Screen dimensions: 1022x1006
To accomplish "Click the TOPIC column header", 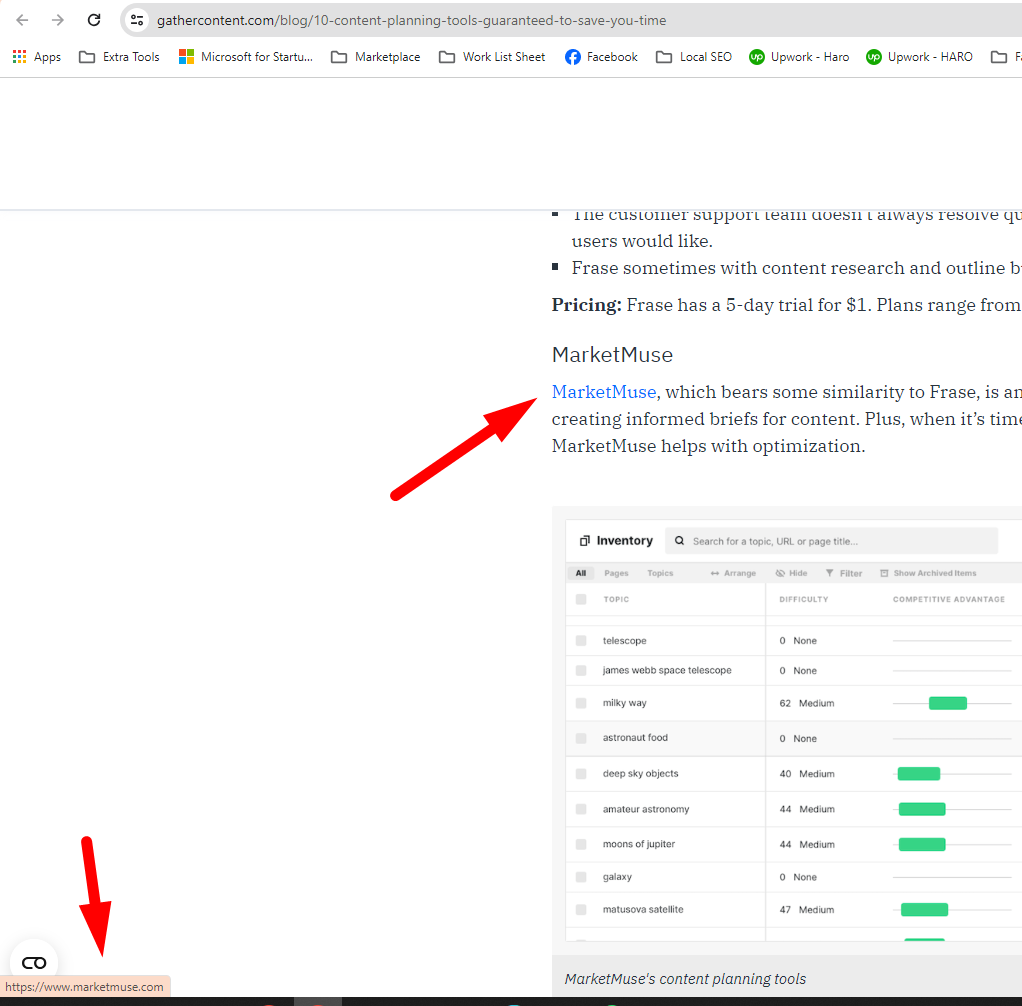I will tap(616, 599).
